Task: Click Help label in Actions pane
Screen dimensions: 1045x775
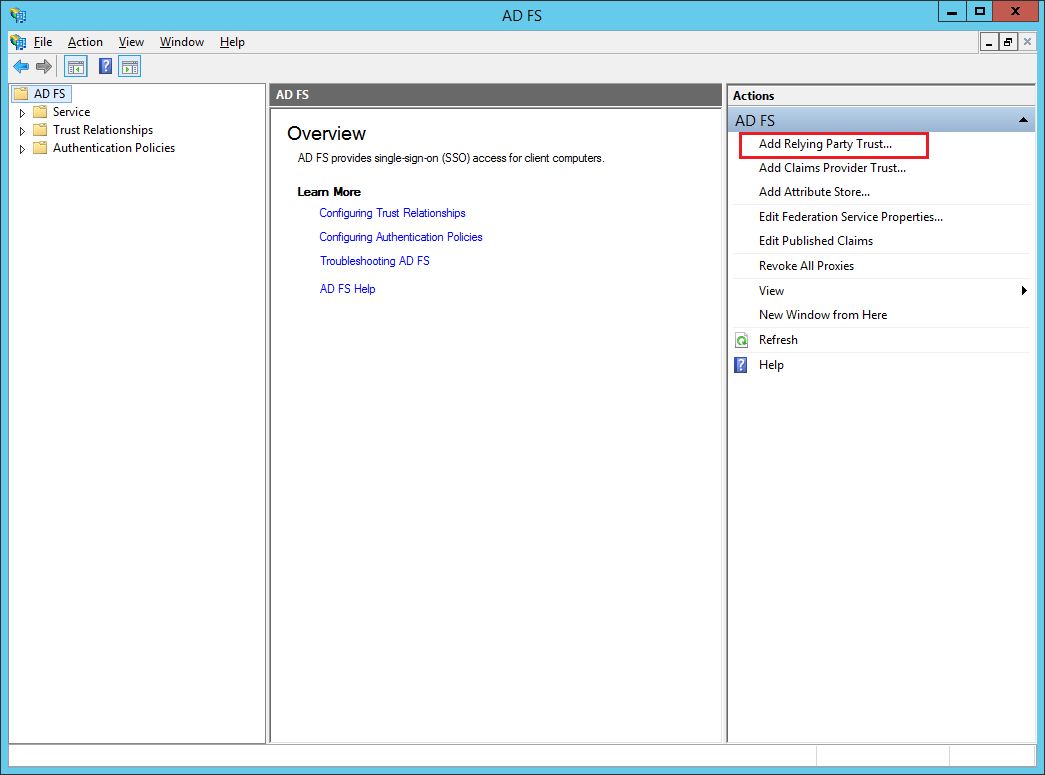Action: tap(771, 365)
